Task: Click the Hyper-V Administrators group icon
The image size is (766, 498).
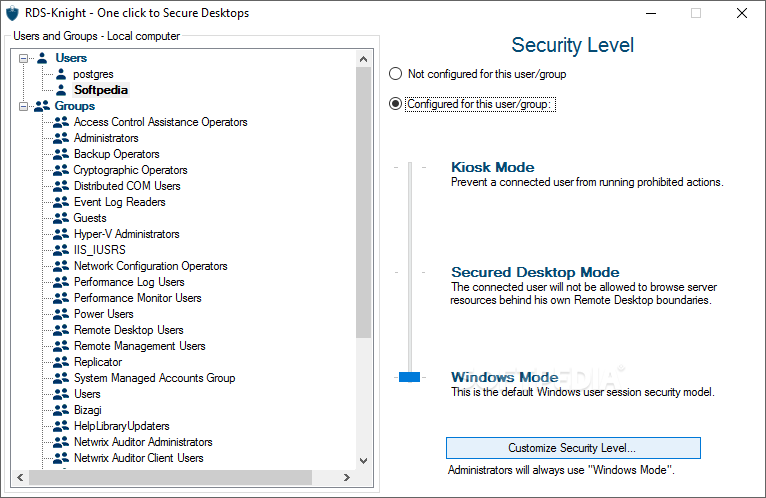Action: pos(61,234)
